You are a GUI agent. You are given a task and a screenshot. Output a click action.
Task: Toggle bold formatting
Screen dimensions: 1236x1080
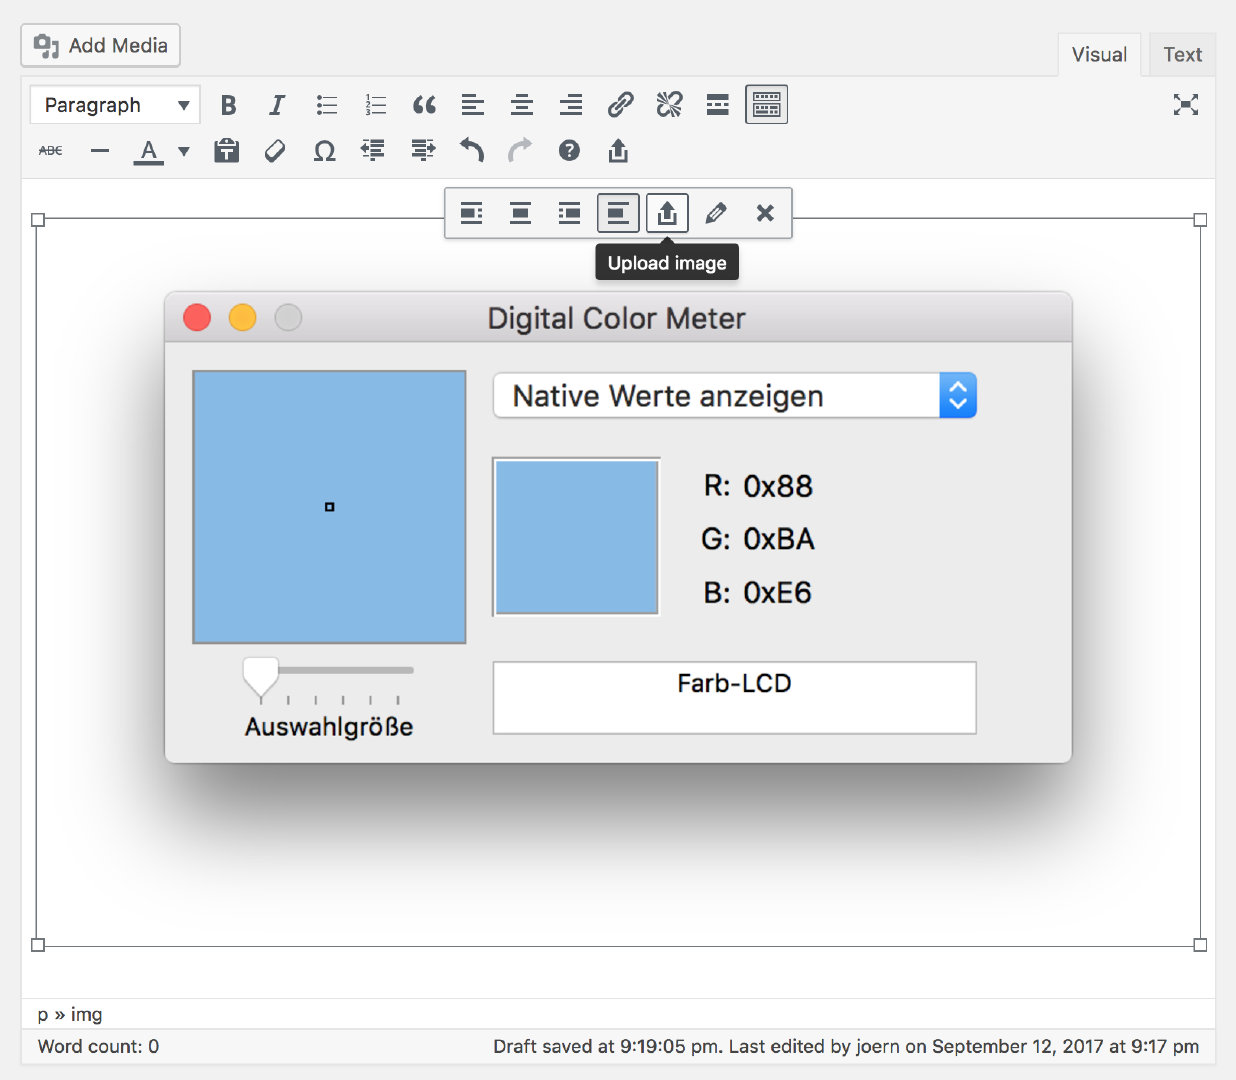click(x=228, y=105)
